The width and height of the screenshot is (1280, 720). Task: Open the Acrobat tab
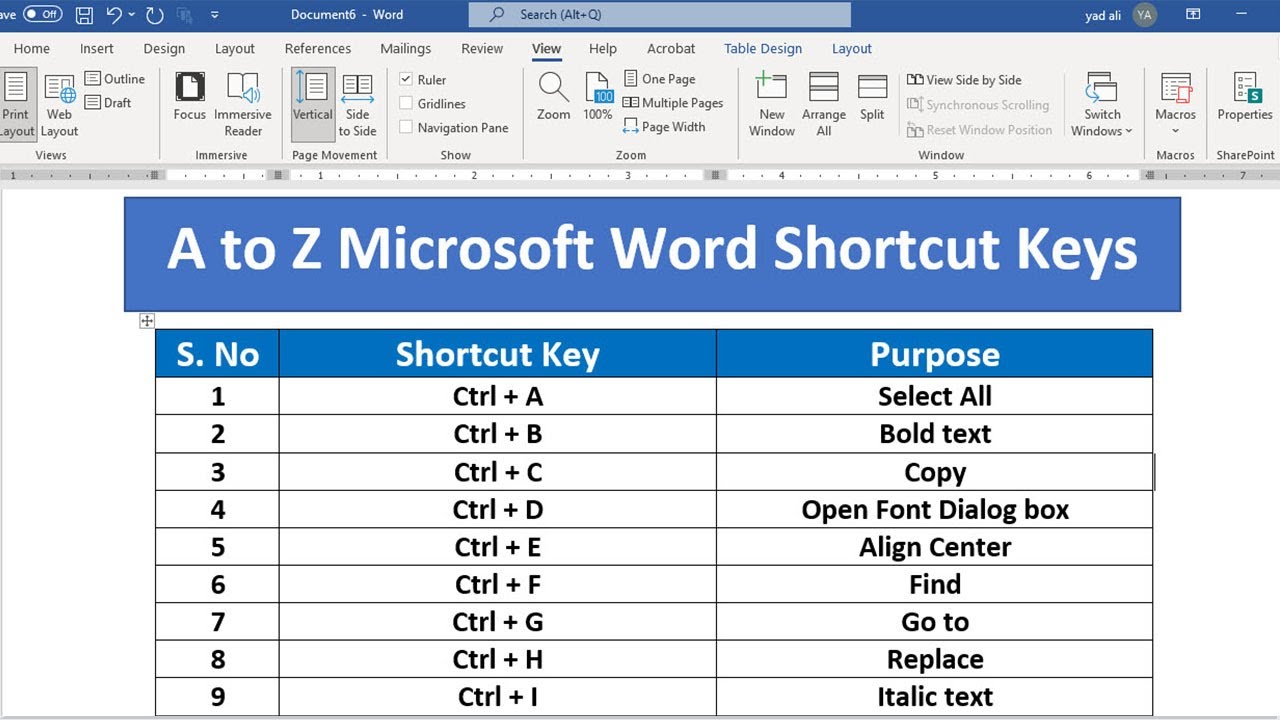[x=671, y=48]
